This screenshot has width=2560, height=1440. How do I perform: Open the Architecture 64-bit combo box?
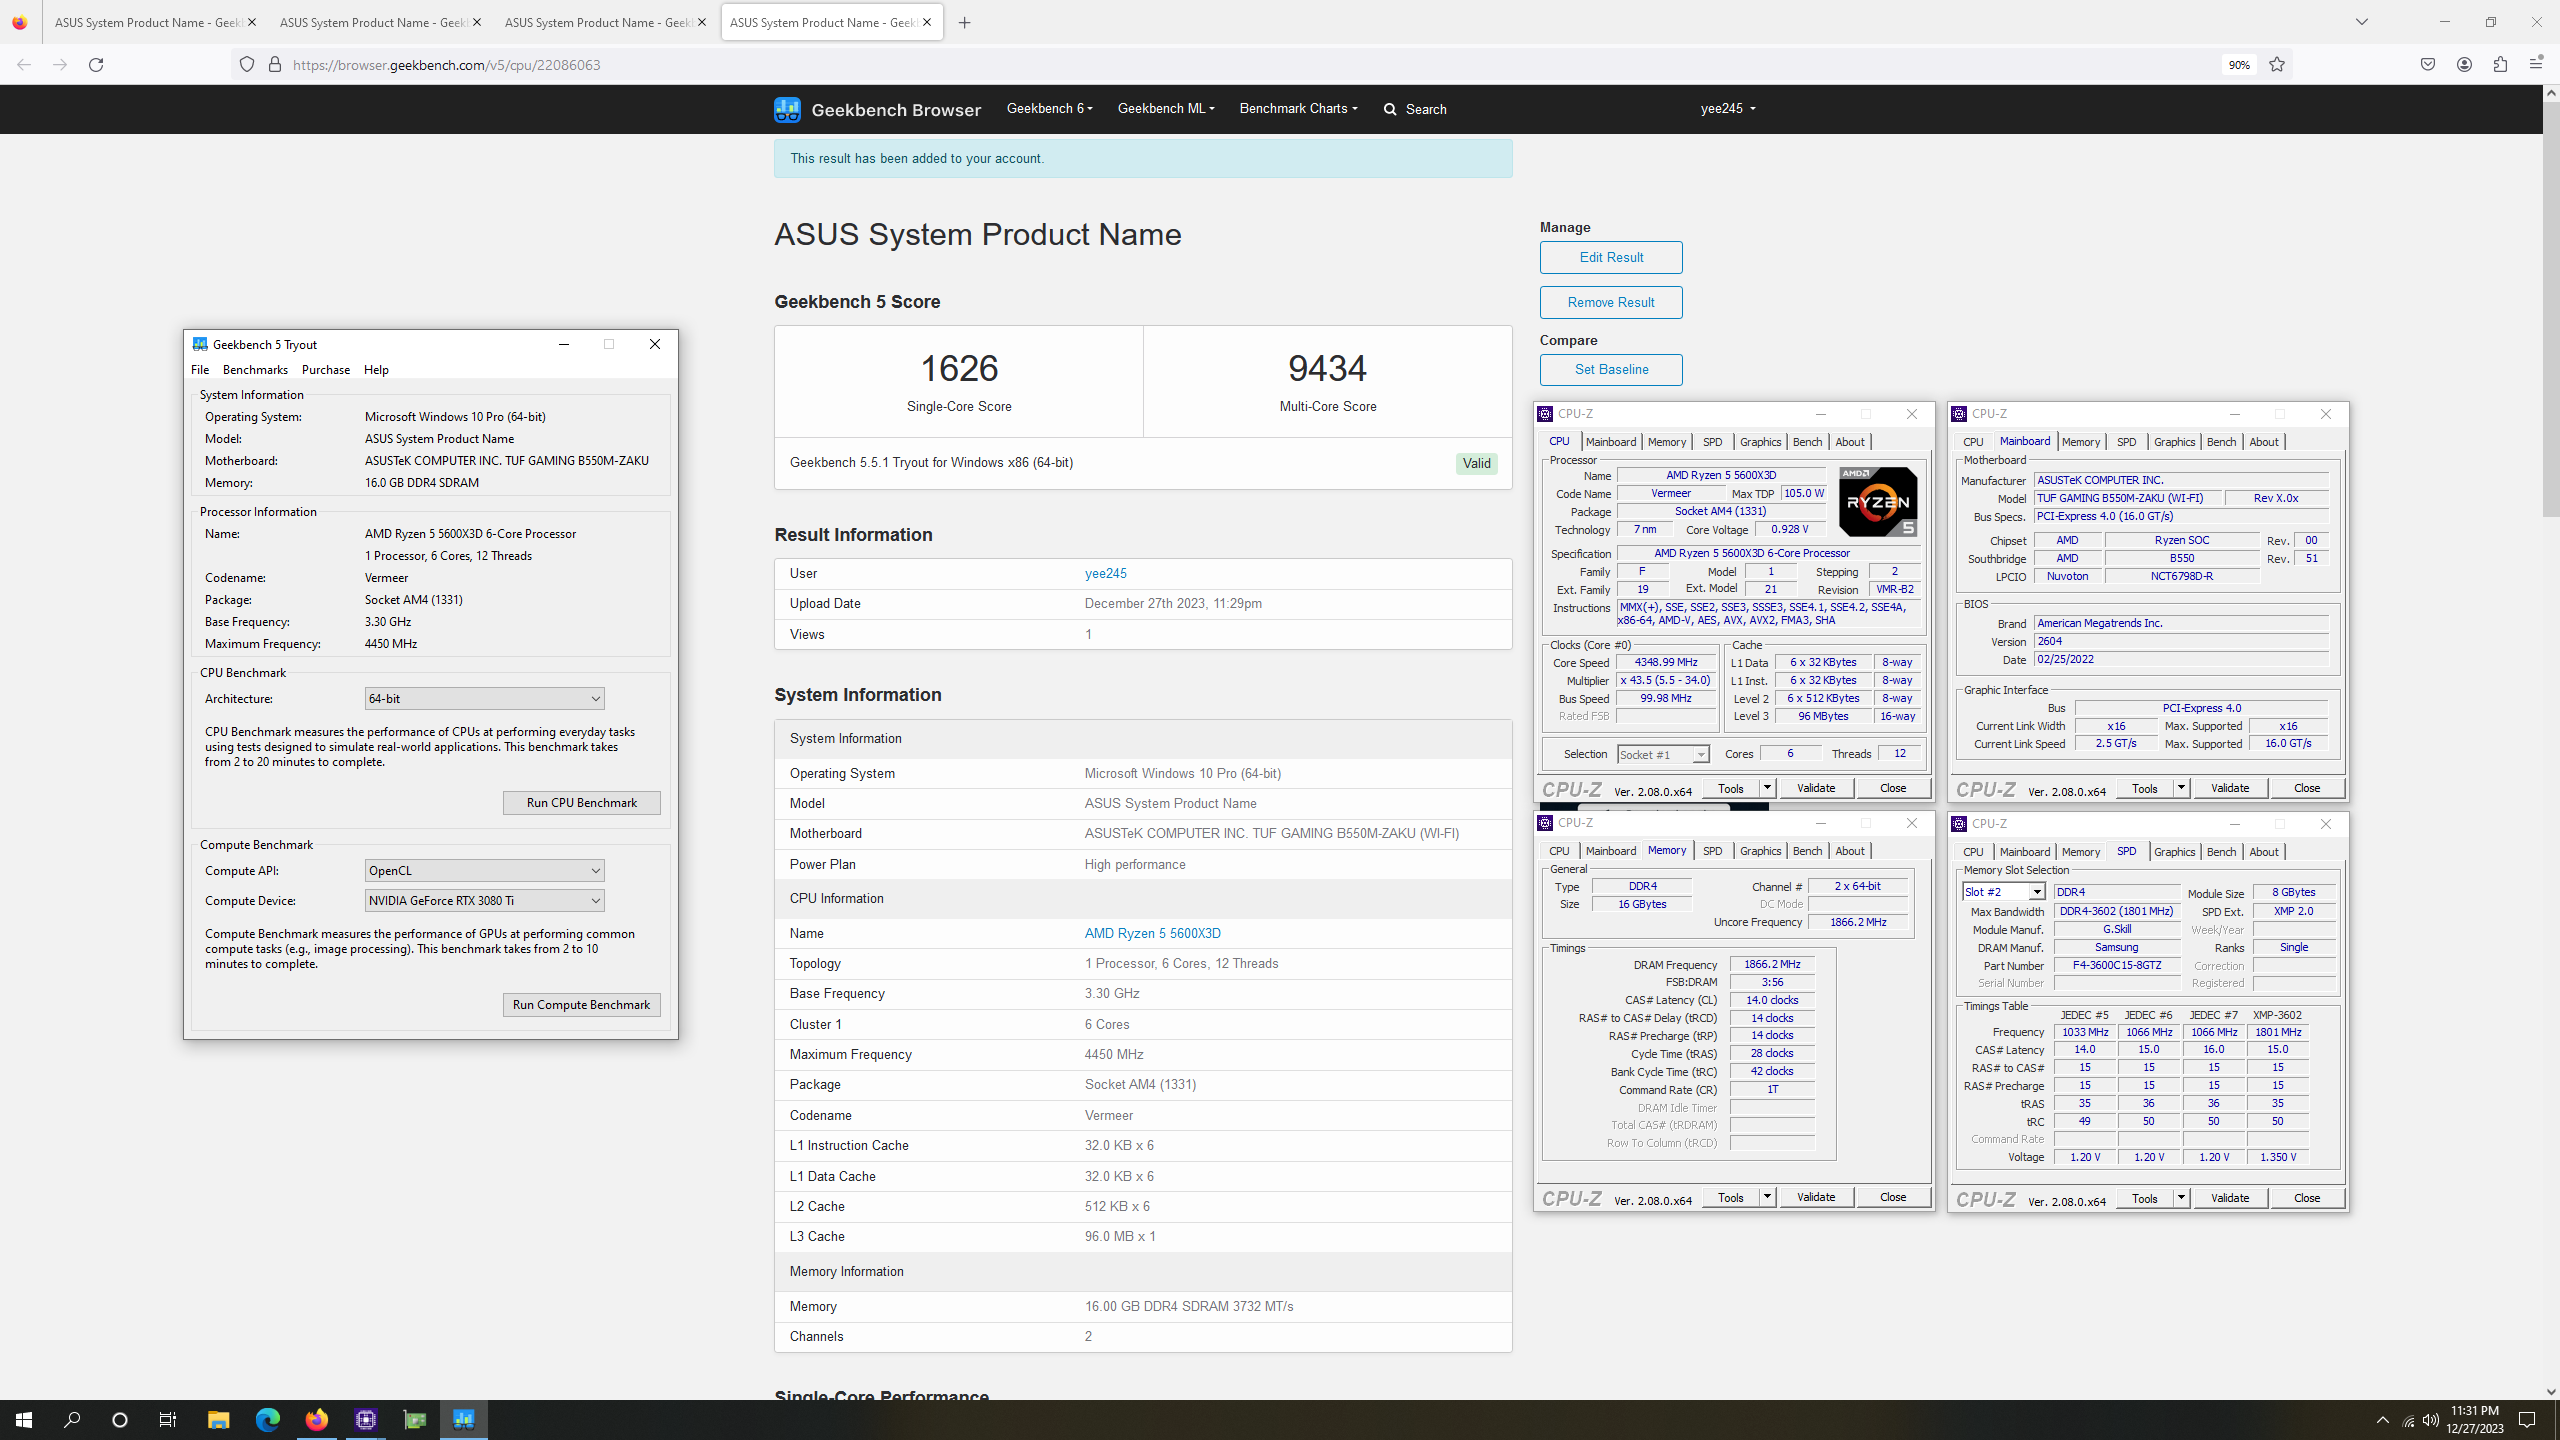484,699
